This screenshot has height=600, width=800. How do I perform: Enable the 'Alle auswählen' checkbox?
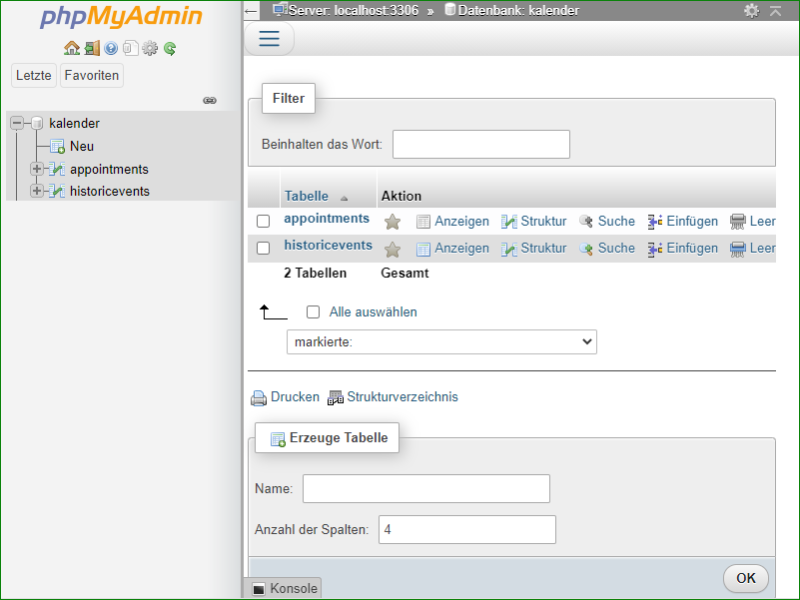click(313, 312)
